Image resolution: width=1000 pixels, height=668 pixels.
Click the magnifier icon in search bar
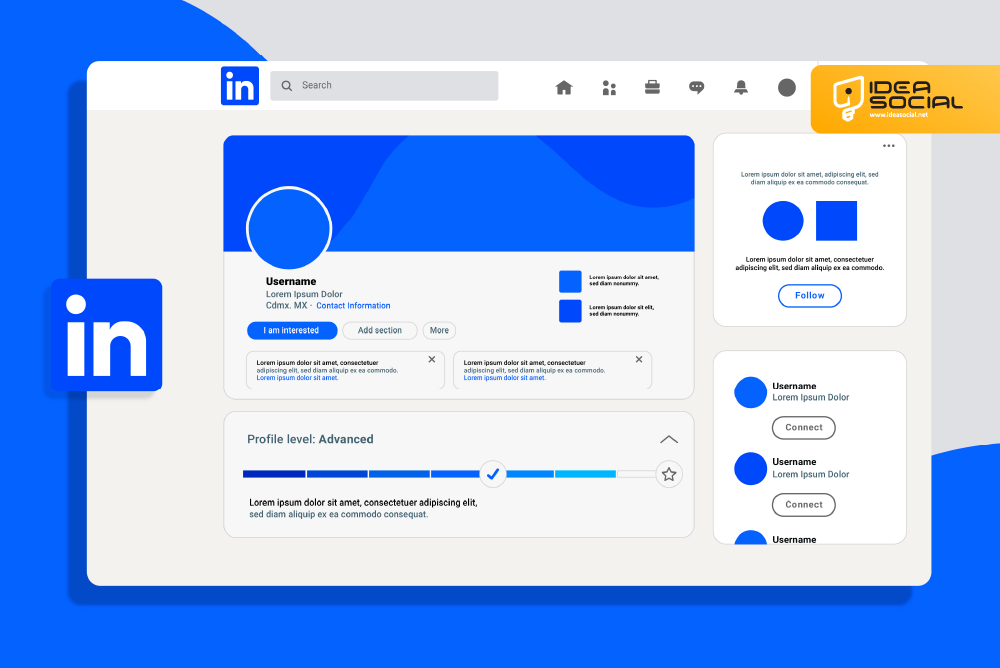pyautogui.click(x=287, y=85)
